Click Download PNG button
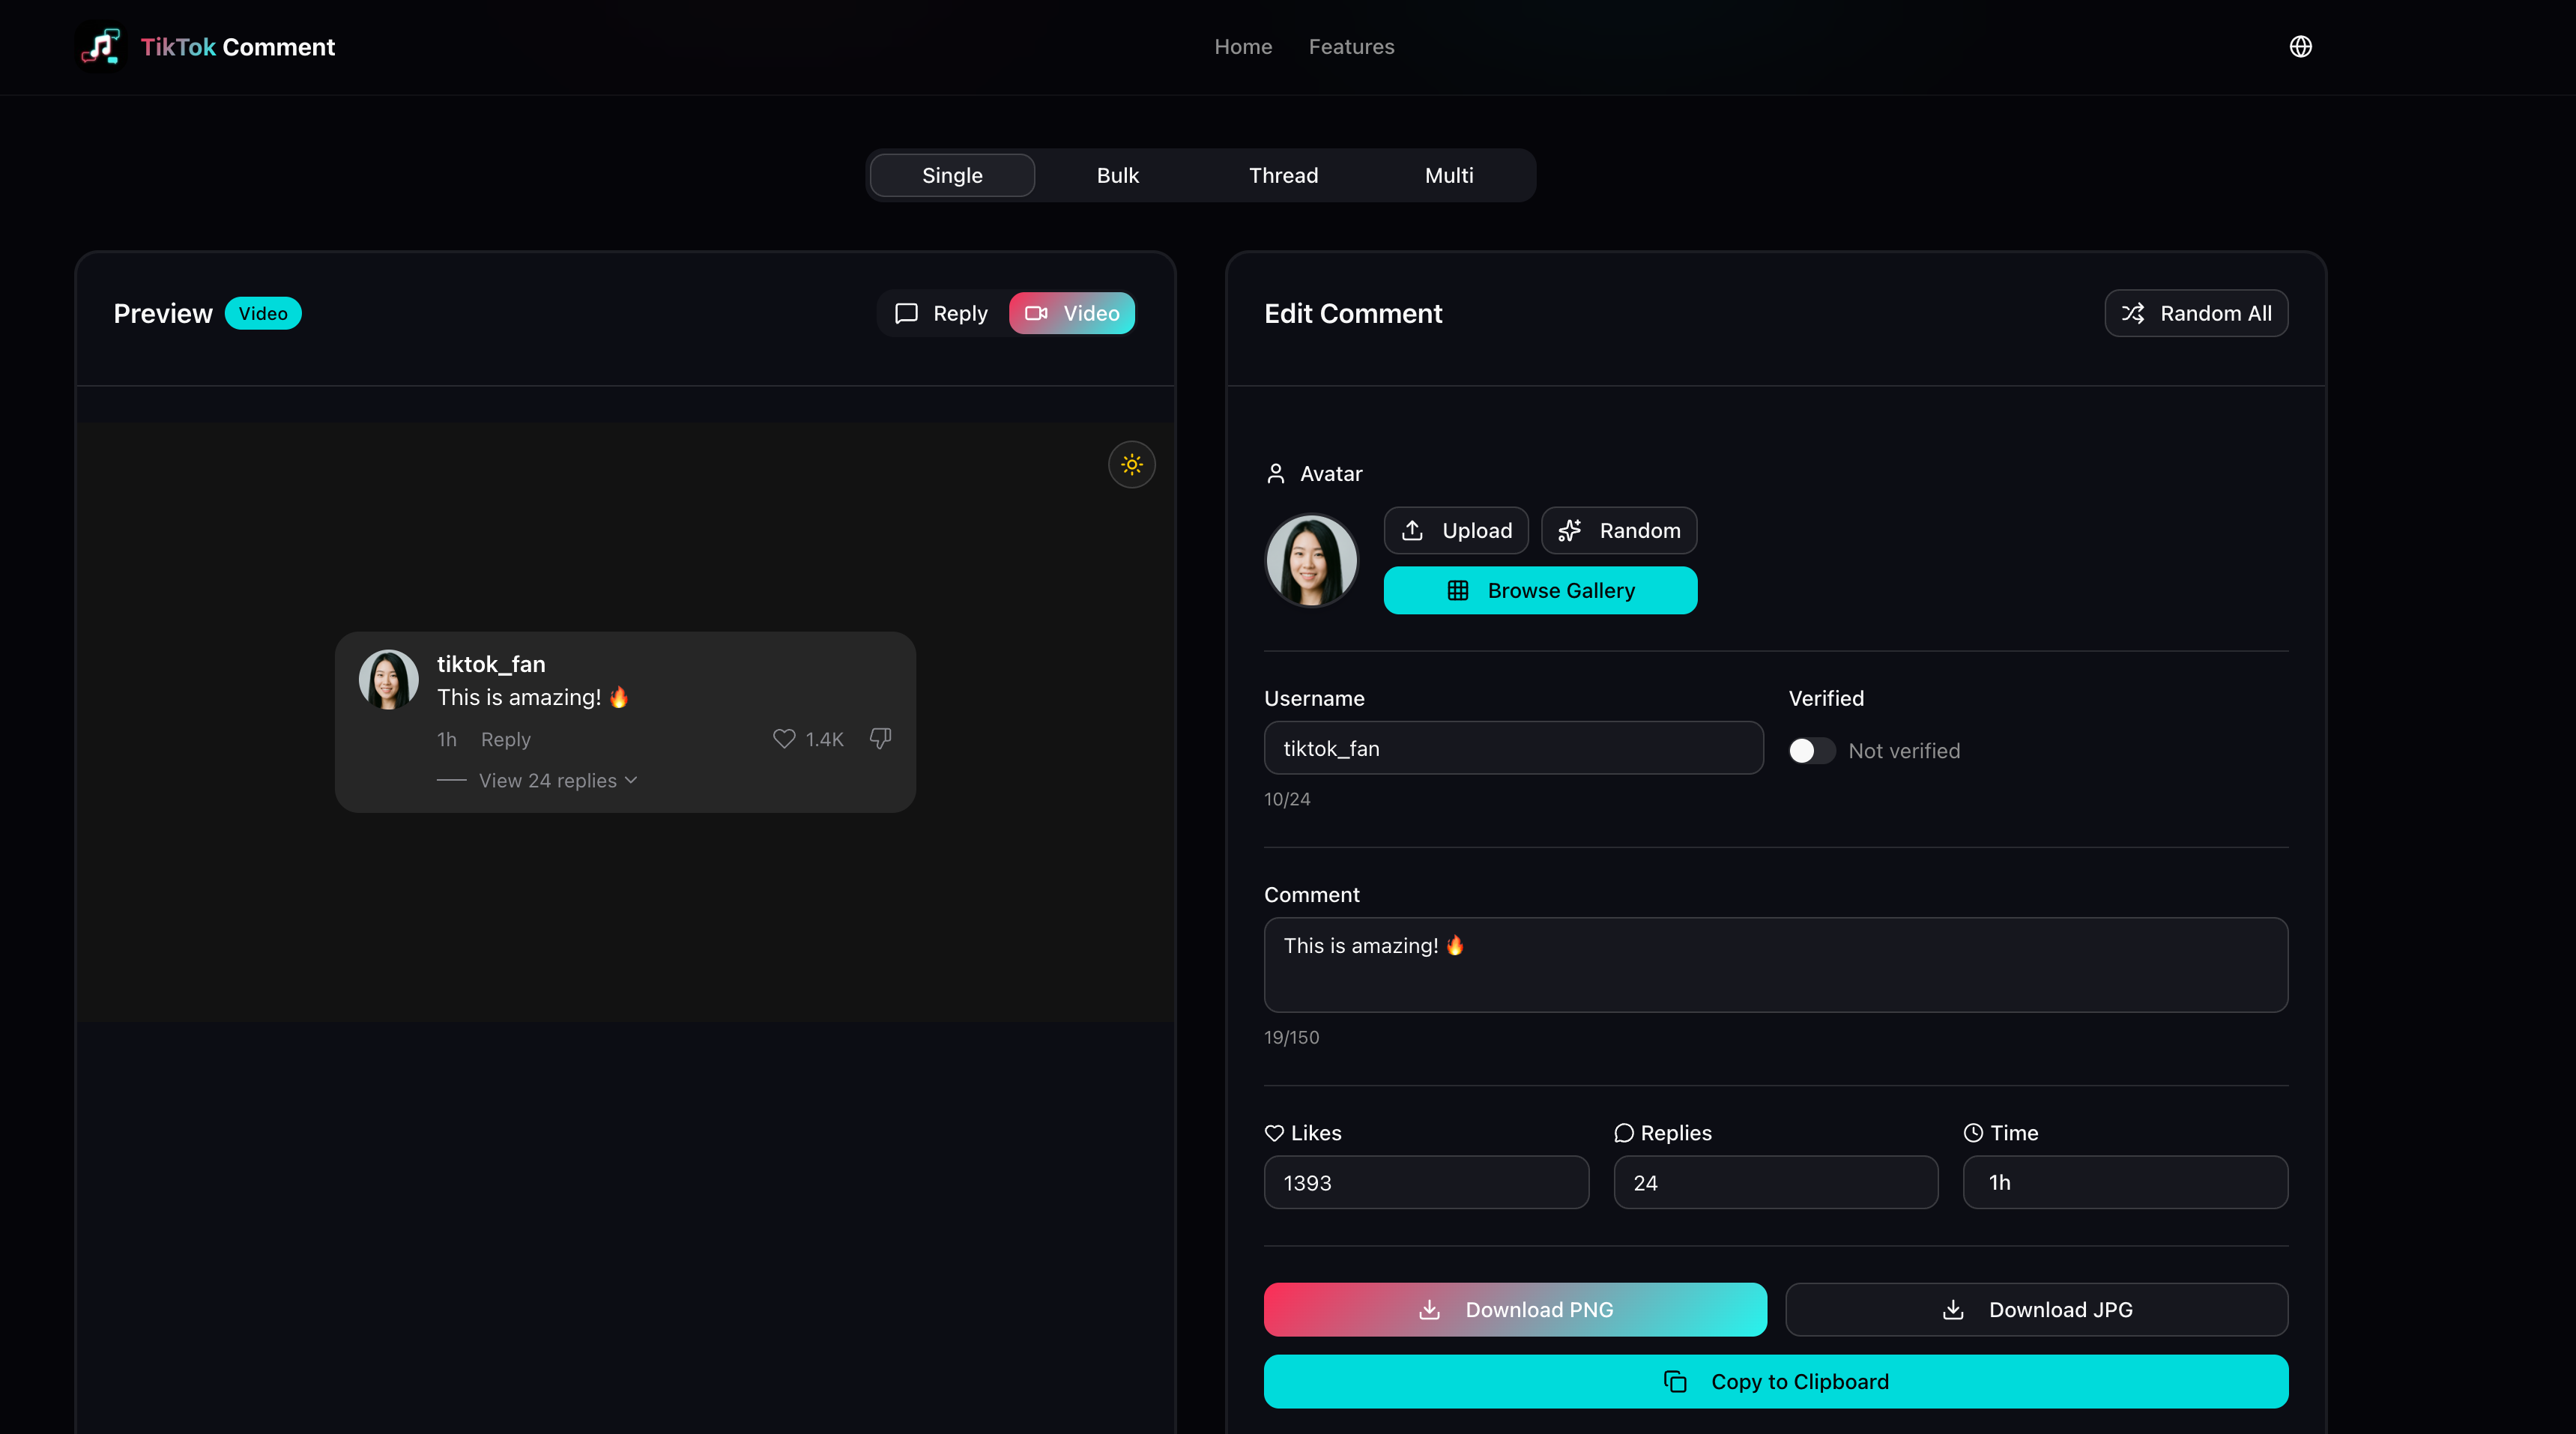2576x1434 pixels. [1514, 1310]
